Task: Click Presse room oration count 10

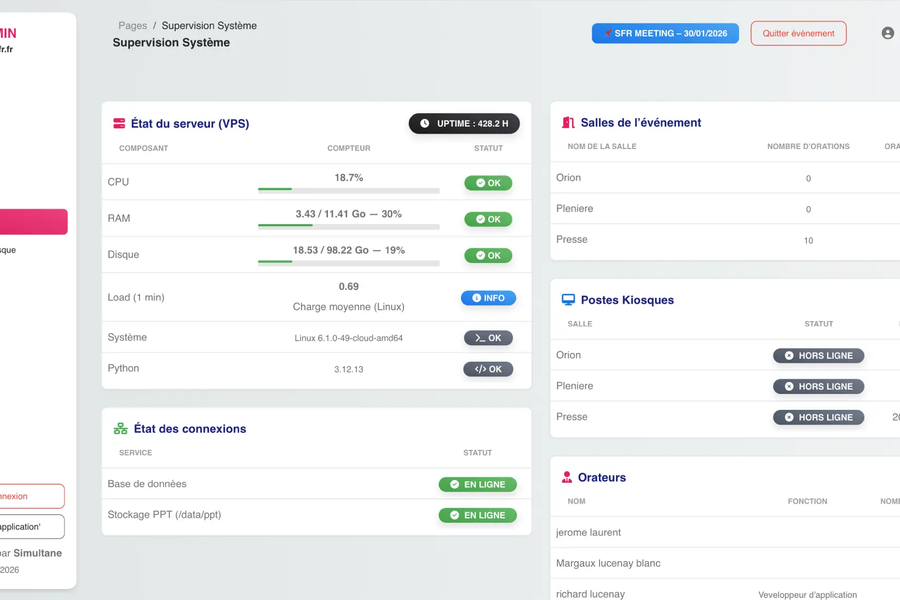Action: (x=808, y=241)
